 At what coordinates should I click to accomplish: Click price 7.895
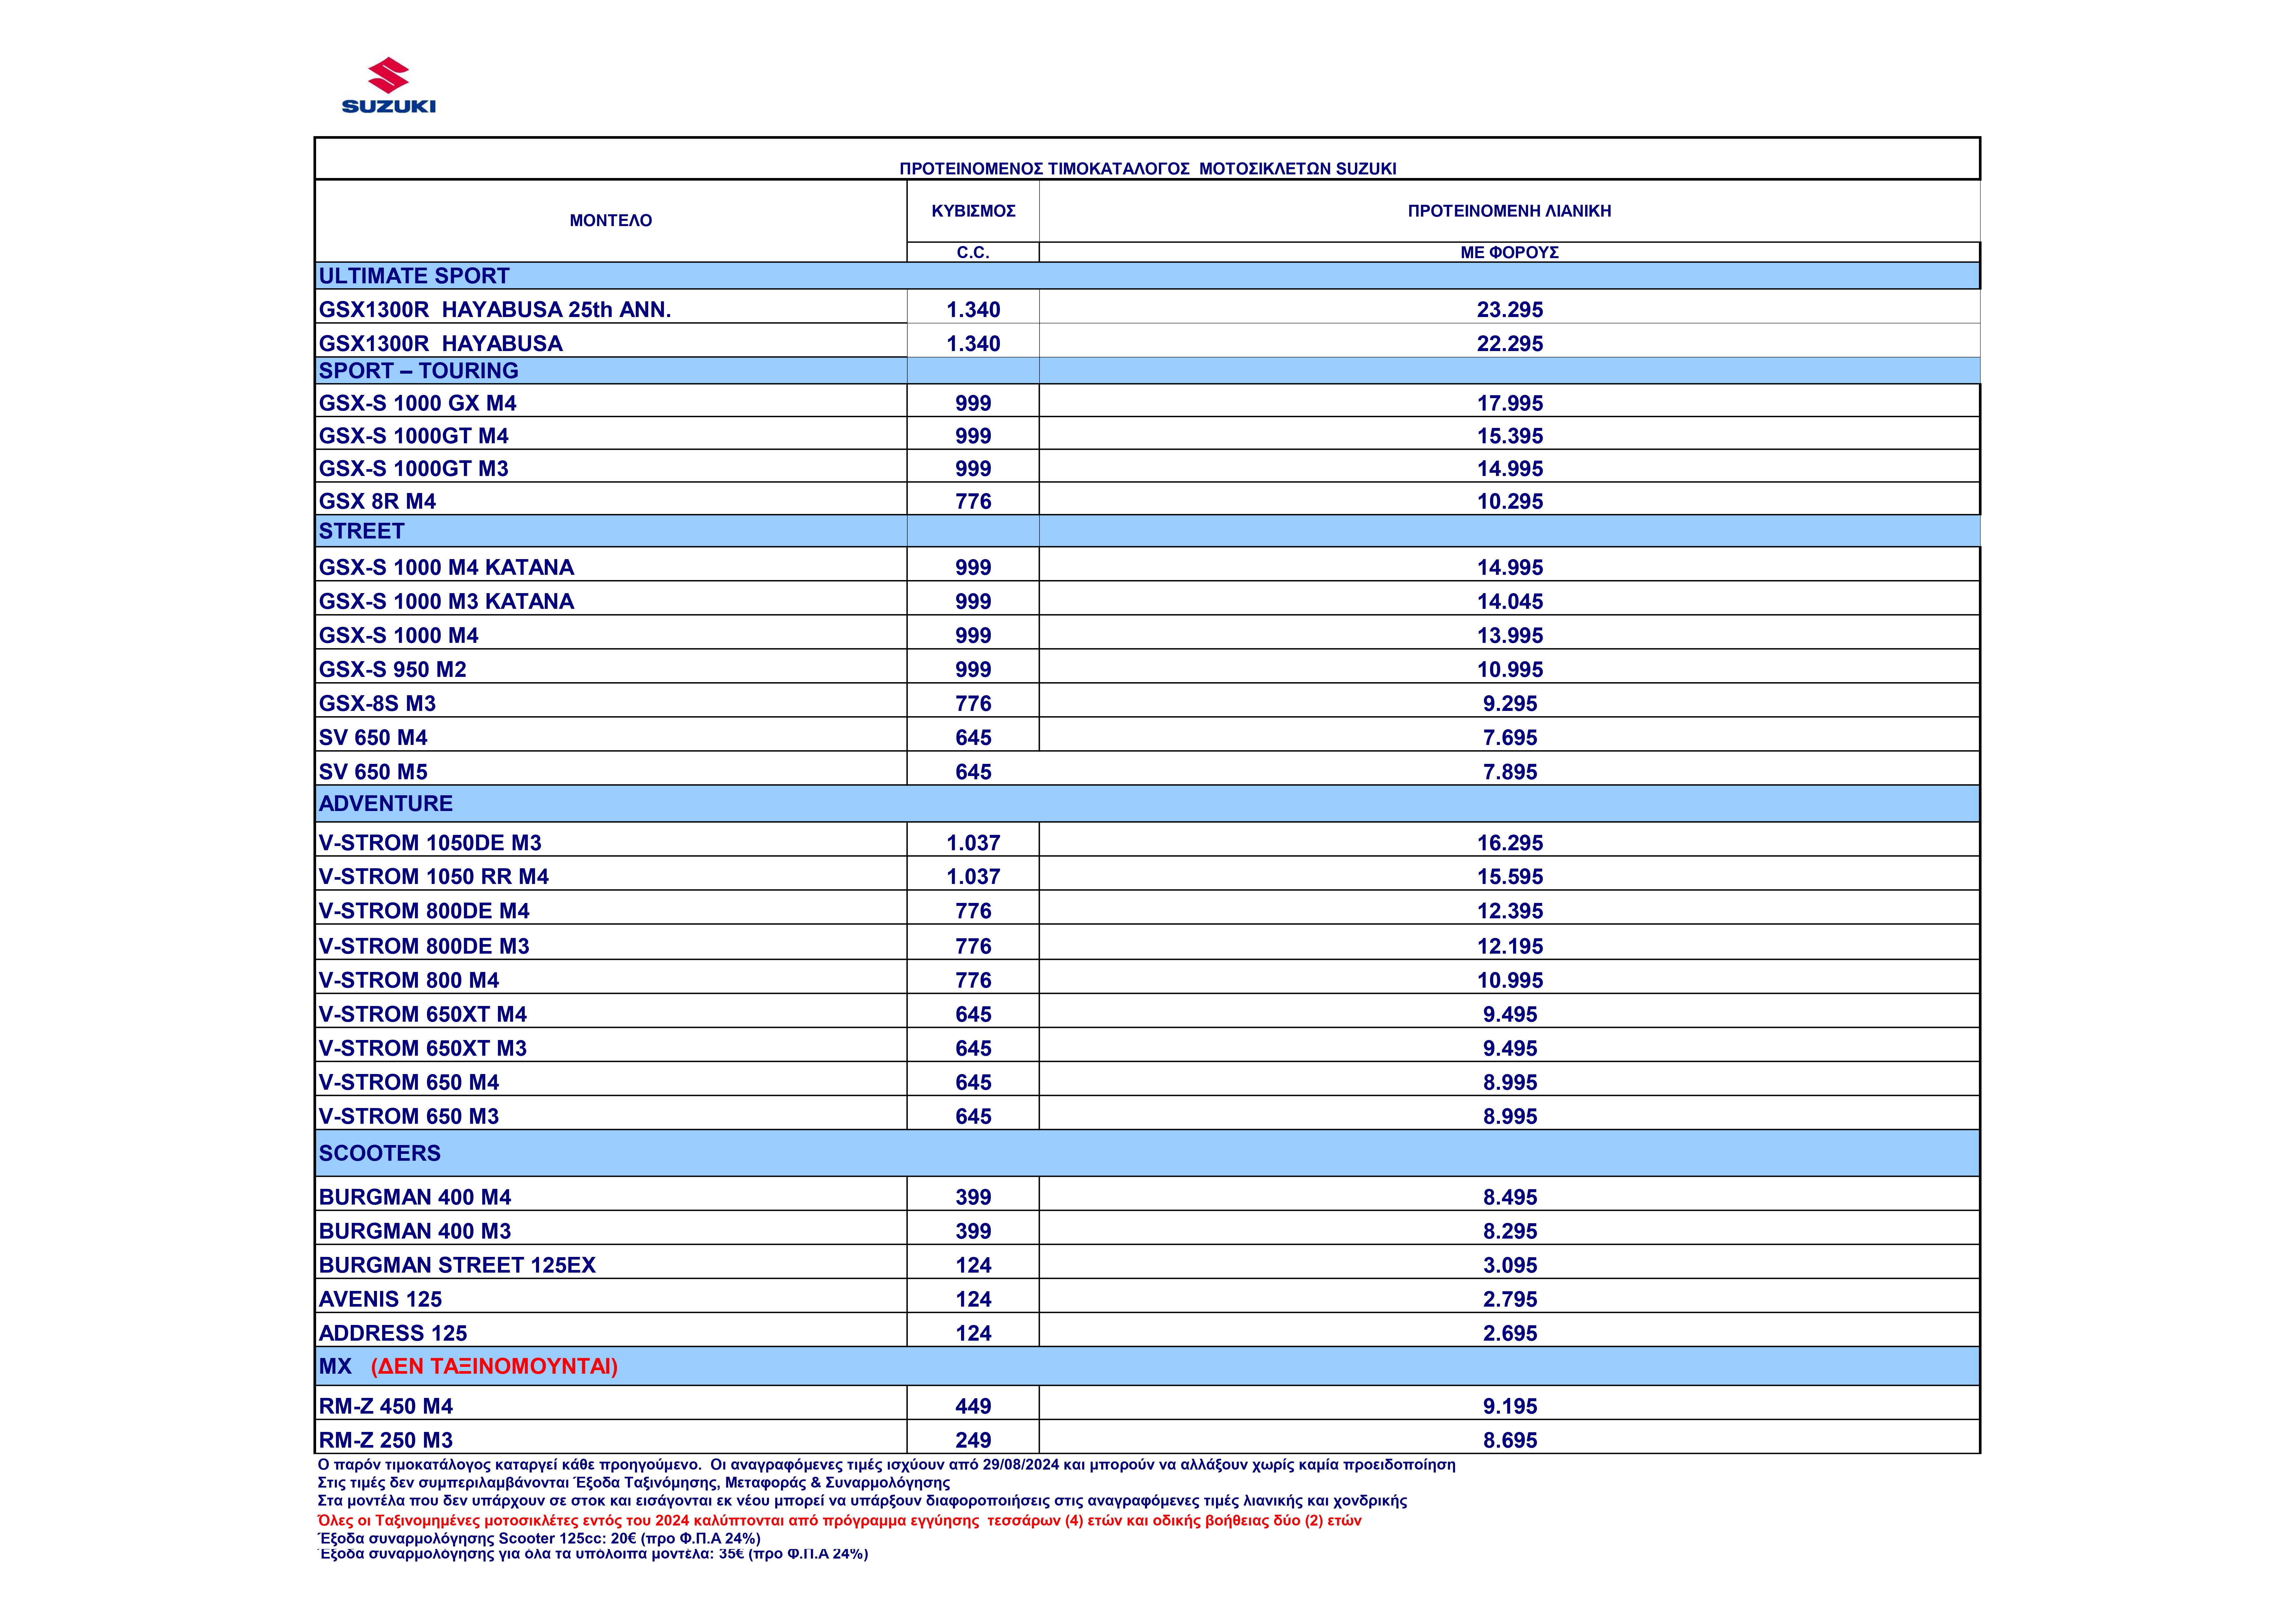tap(1510, 772)
